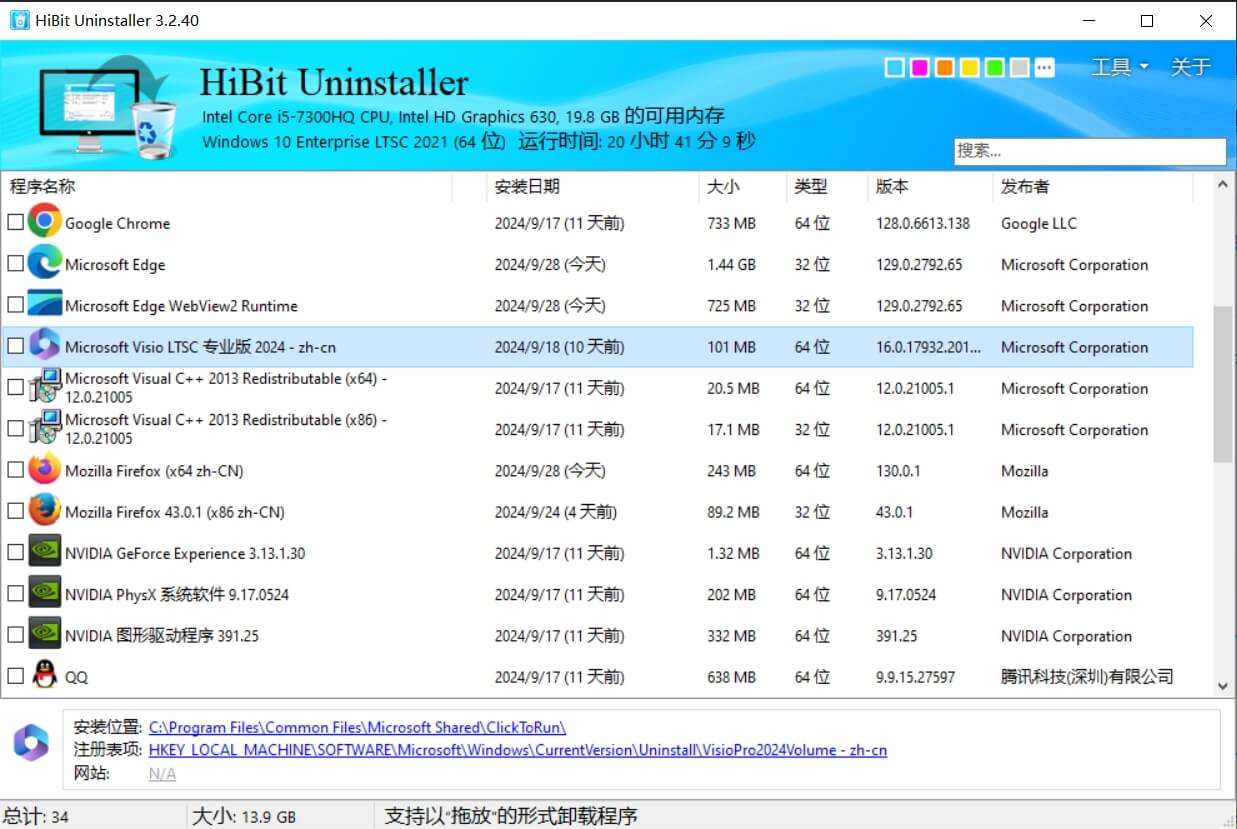Click publisher 腾讯科技(深圳)有限公司
Image resolution: width=1237 pixels, height=829 pixels.
1087,676
